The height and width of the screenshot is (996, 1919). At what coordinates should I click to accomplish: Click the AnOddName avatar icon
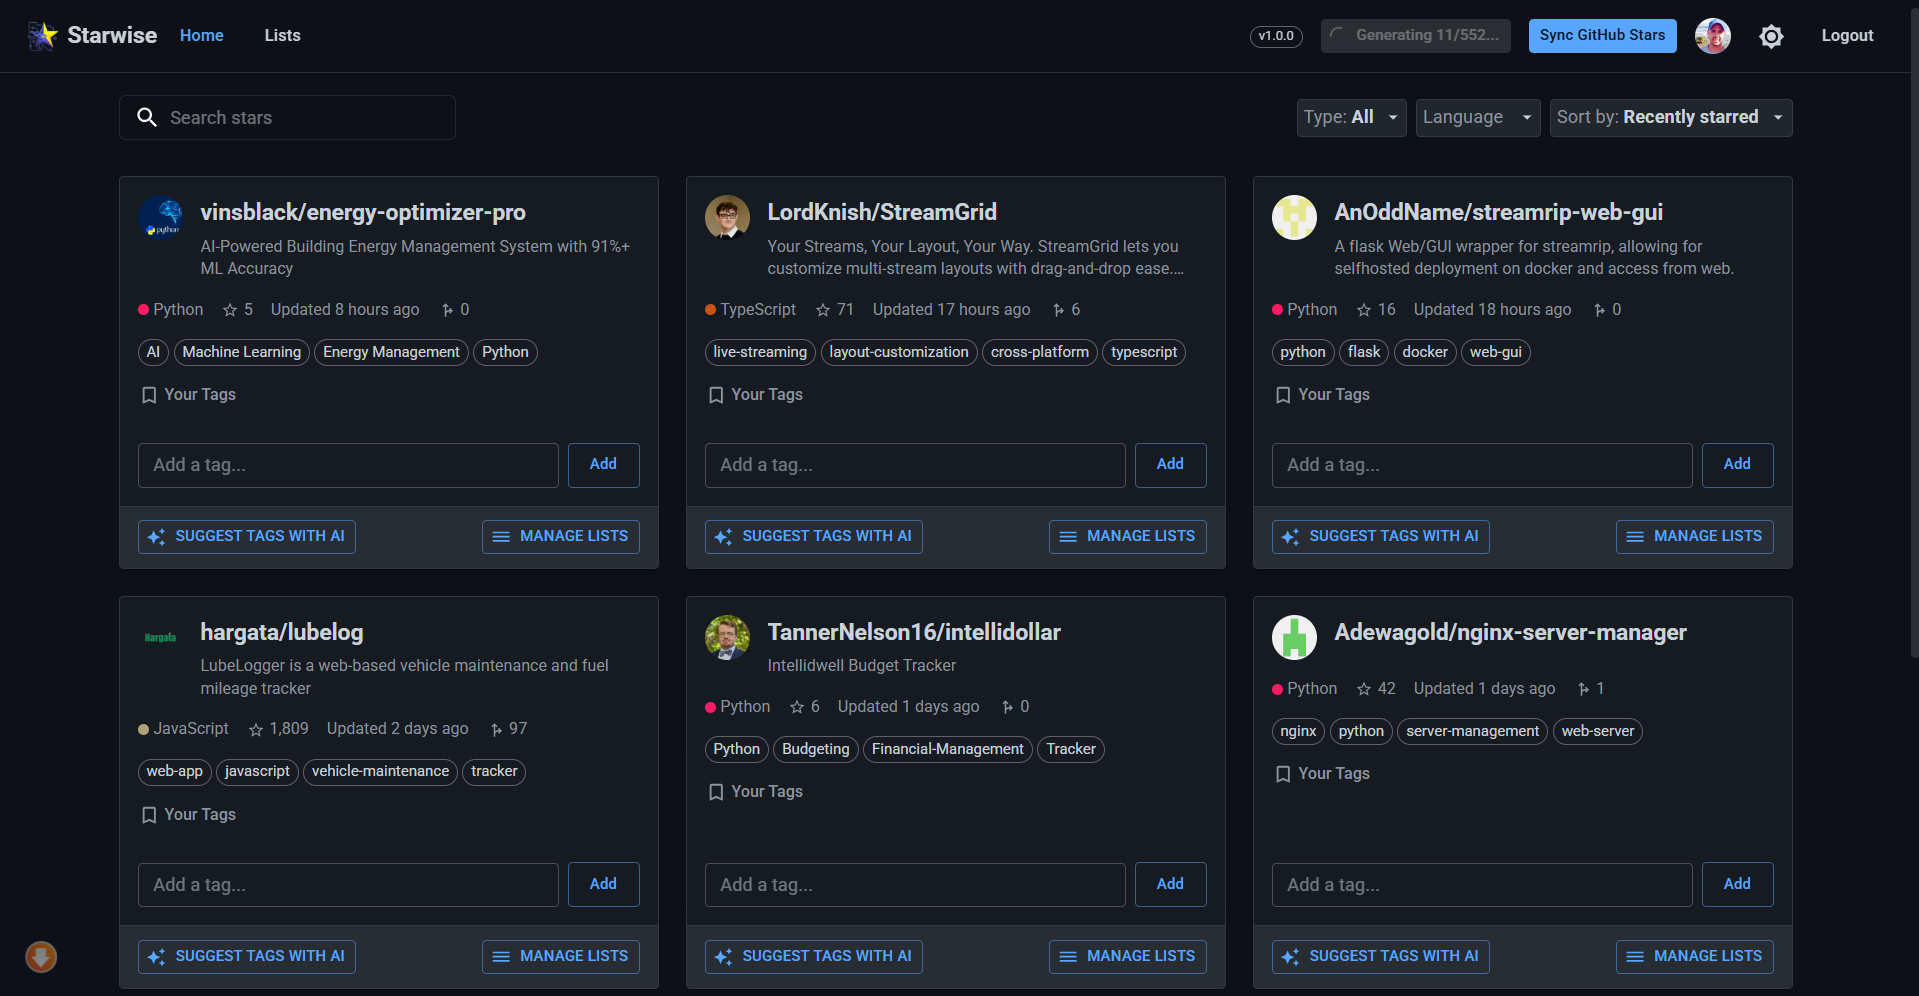coord(1294,217)
